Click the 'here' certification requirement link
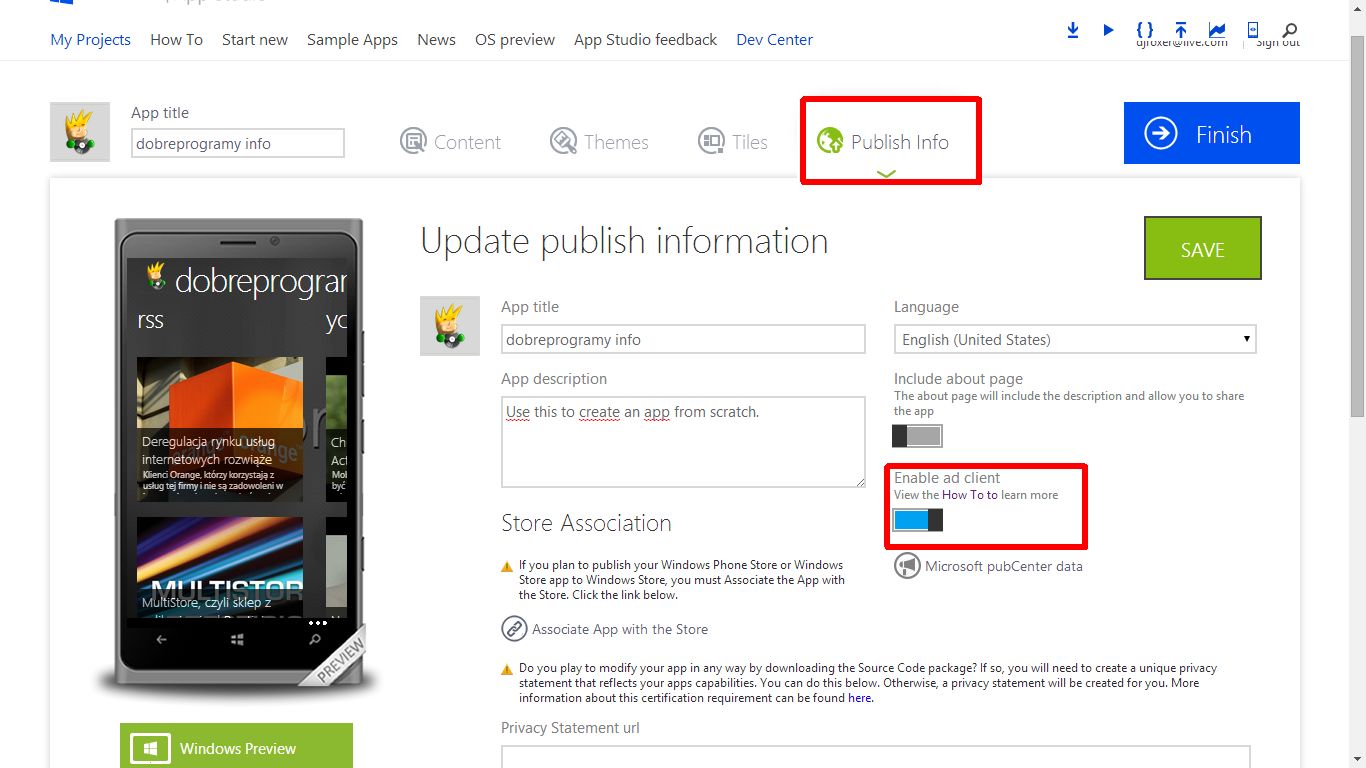This screenshot has width=1366, height=768. 860,698
